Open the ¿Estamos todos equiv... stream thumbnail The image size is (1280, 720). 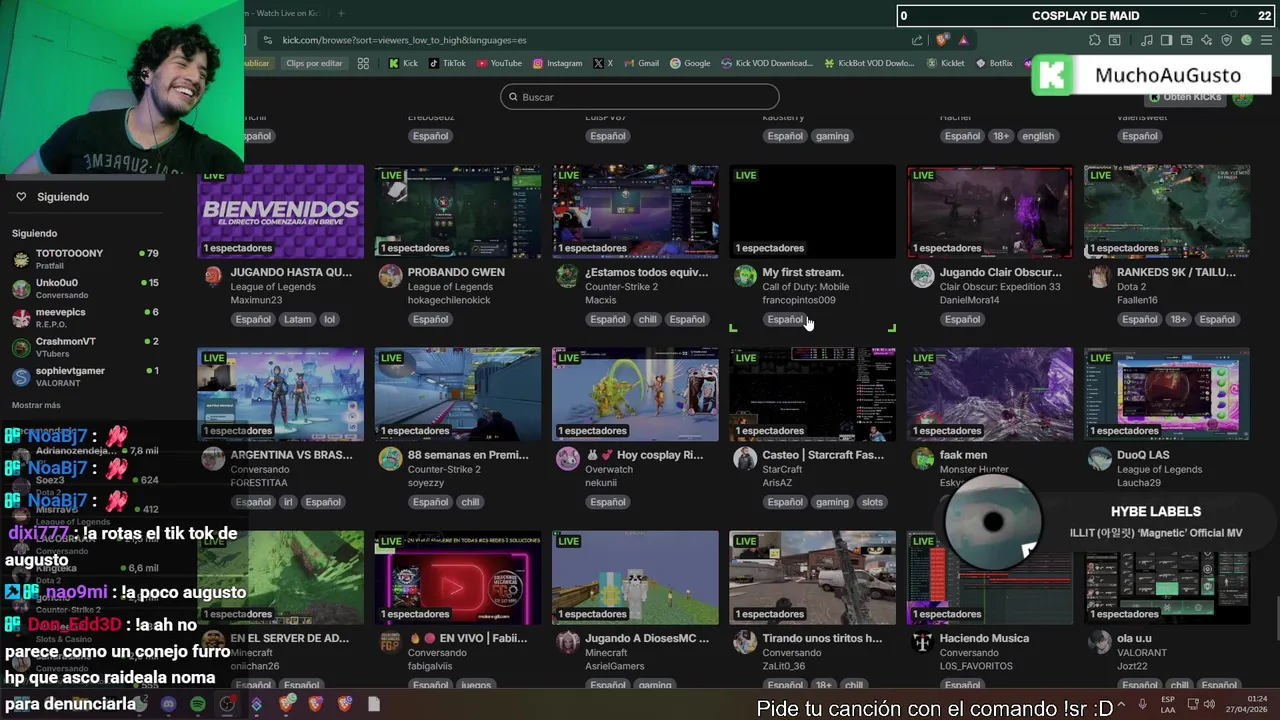pos(635,212)
